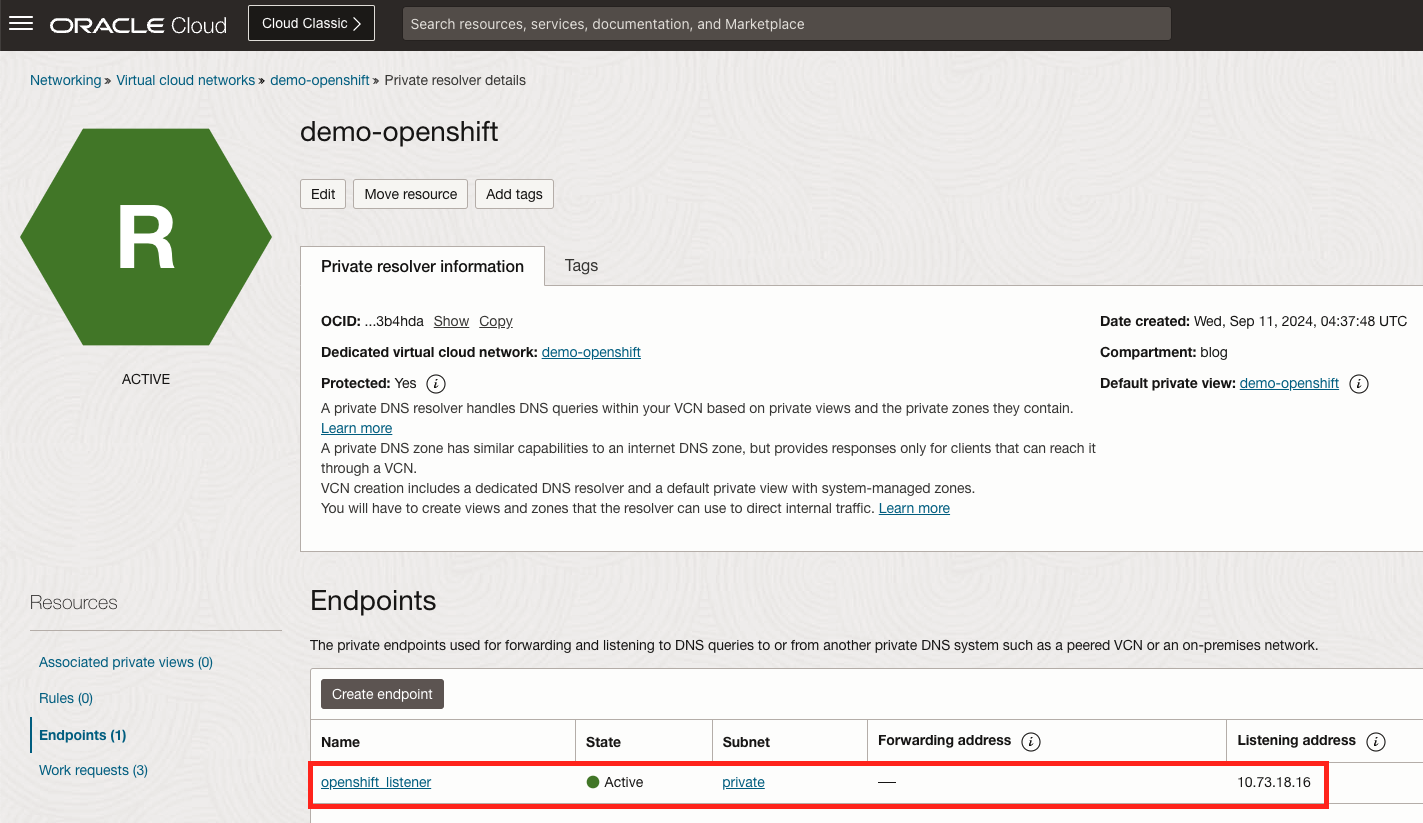This screenshot has height=823, width=1423.
Task: Open the dedicated virtual cloud network link
Action: click(x=591, y=352)
